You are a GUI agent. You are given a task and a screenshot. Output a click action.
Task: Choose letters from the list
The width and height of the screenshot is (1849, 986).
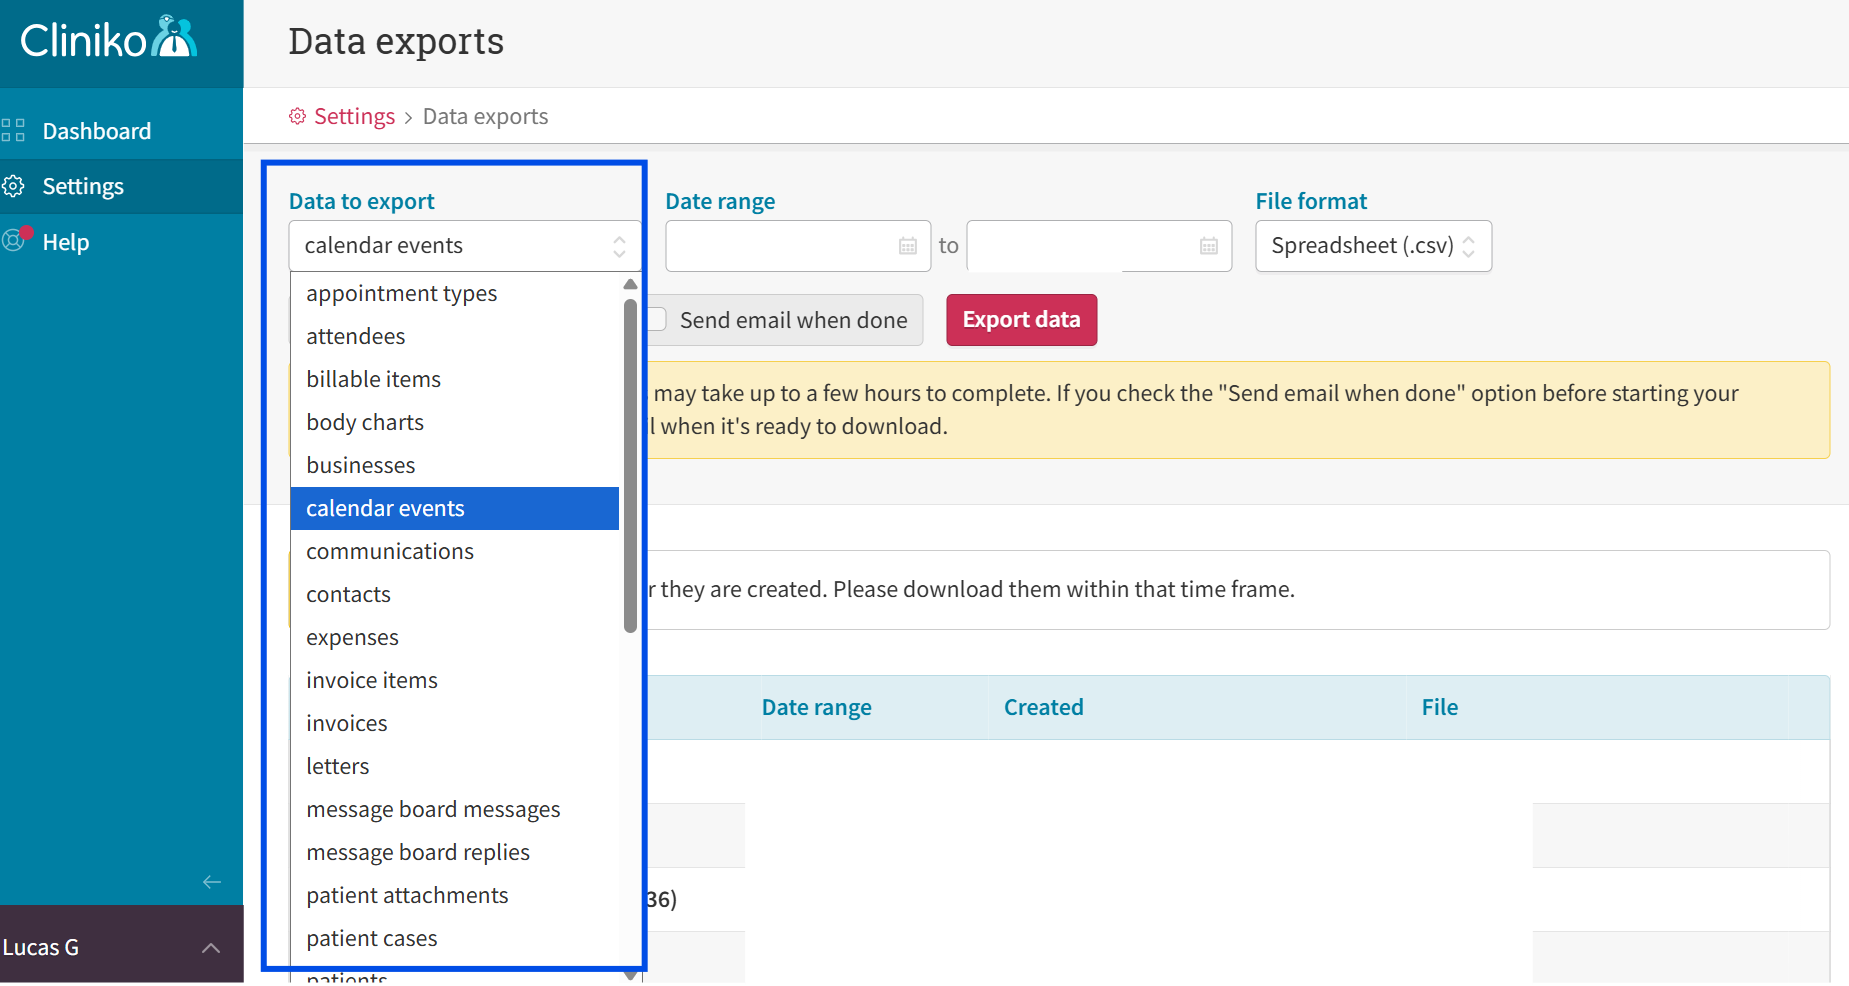point(455,767)
